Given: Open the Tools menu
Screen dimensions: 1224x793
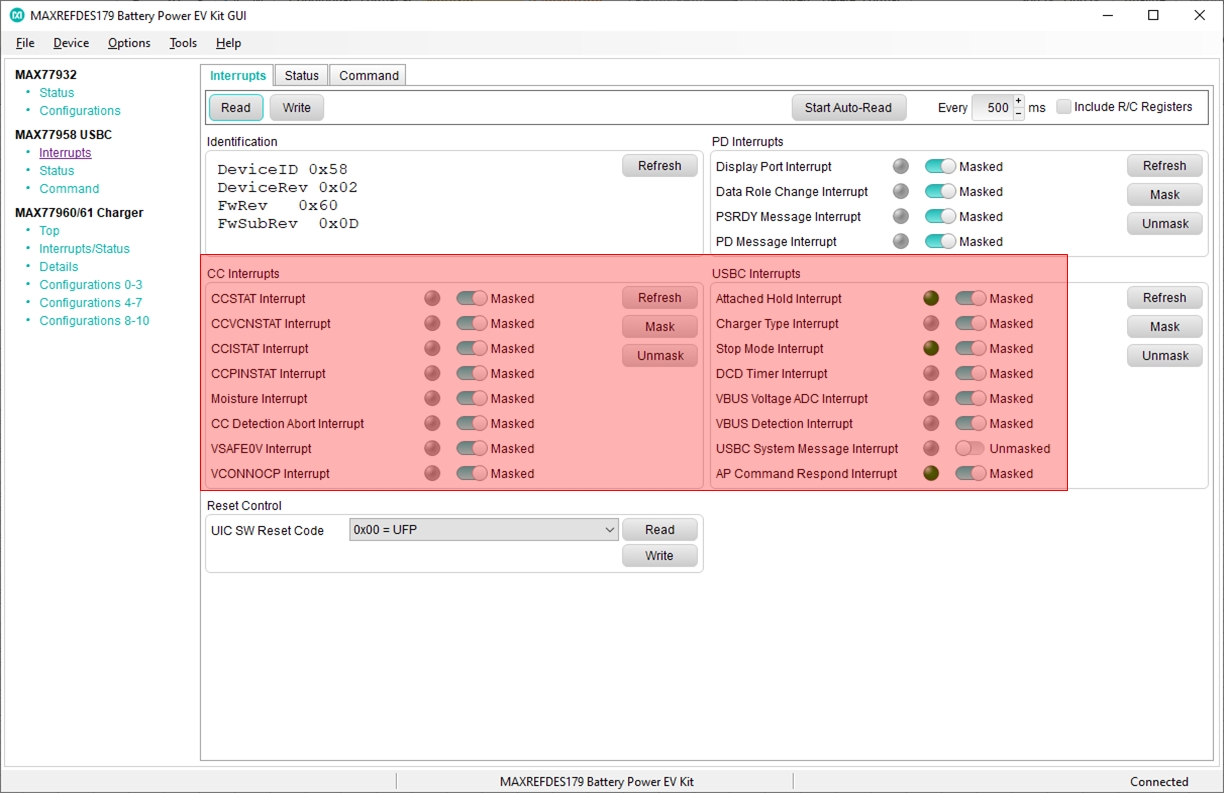Looking at the screenshot, I should (183, 43).
